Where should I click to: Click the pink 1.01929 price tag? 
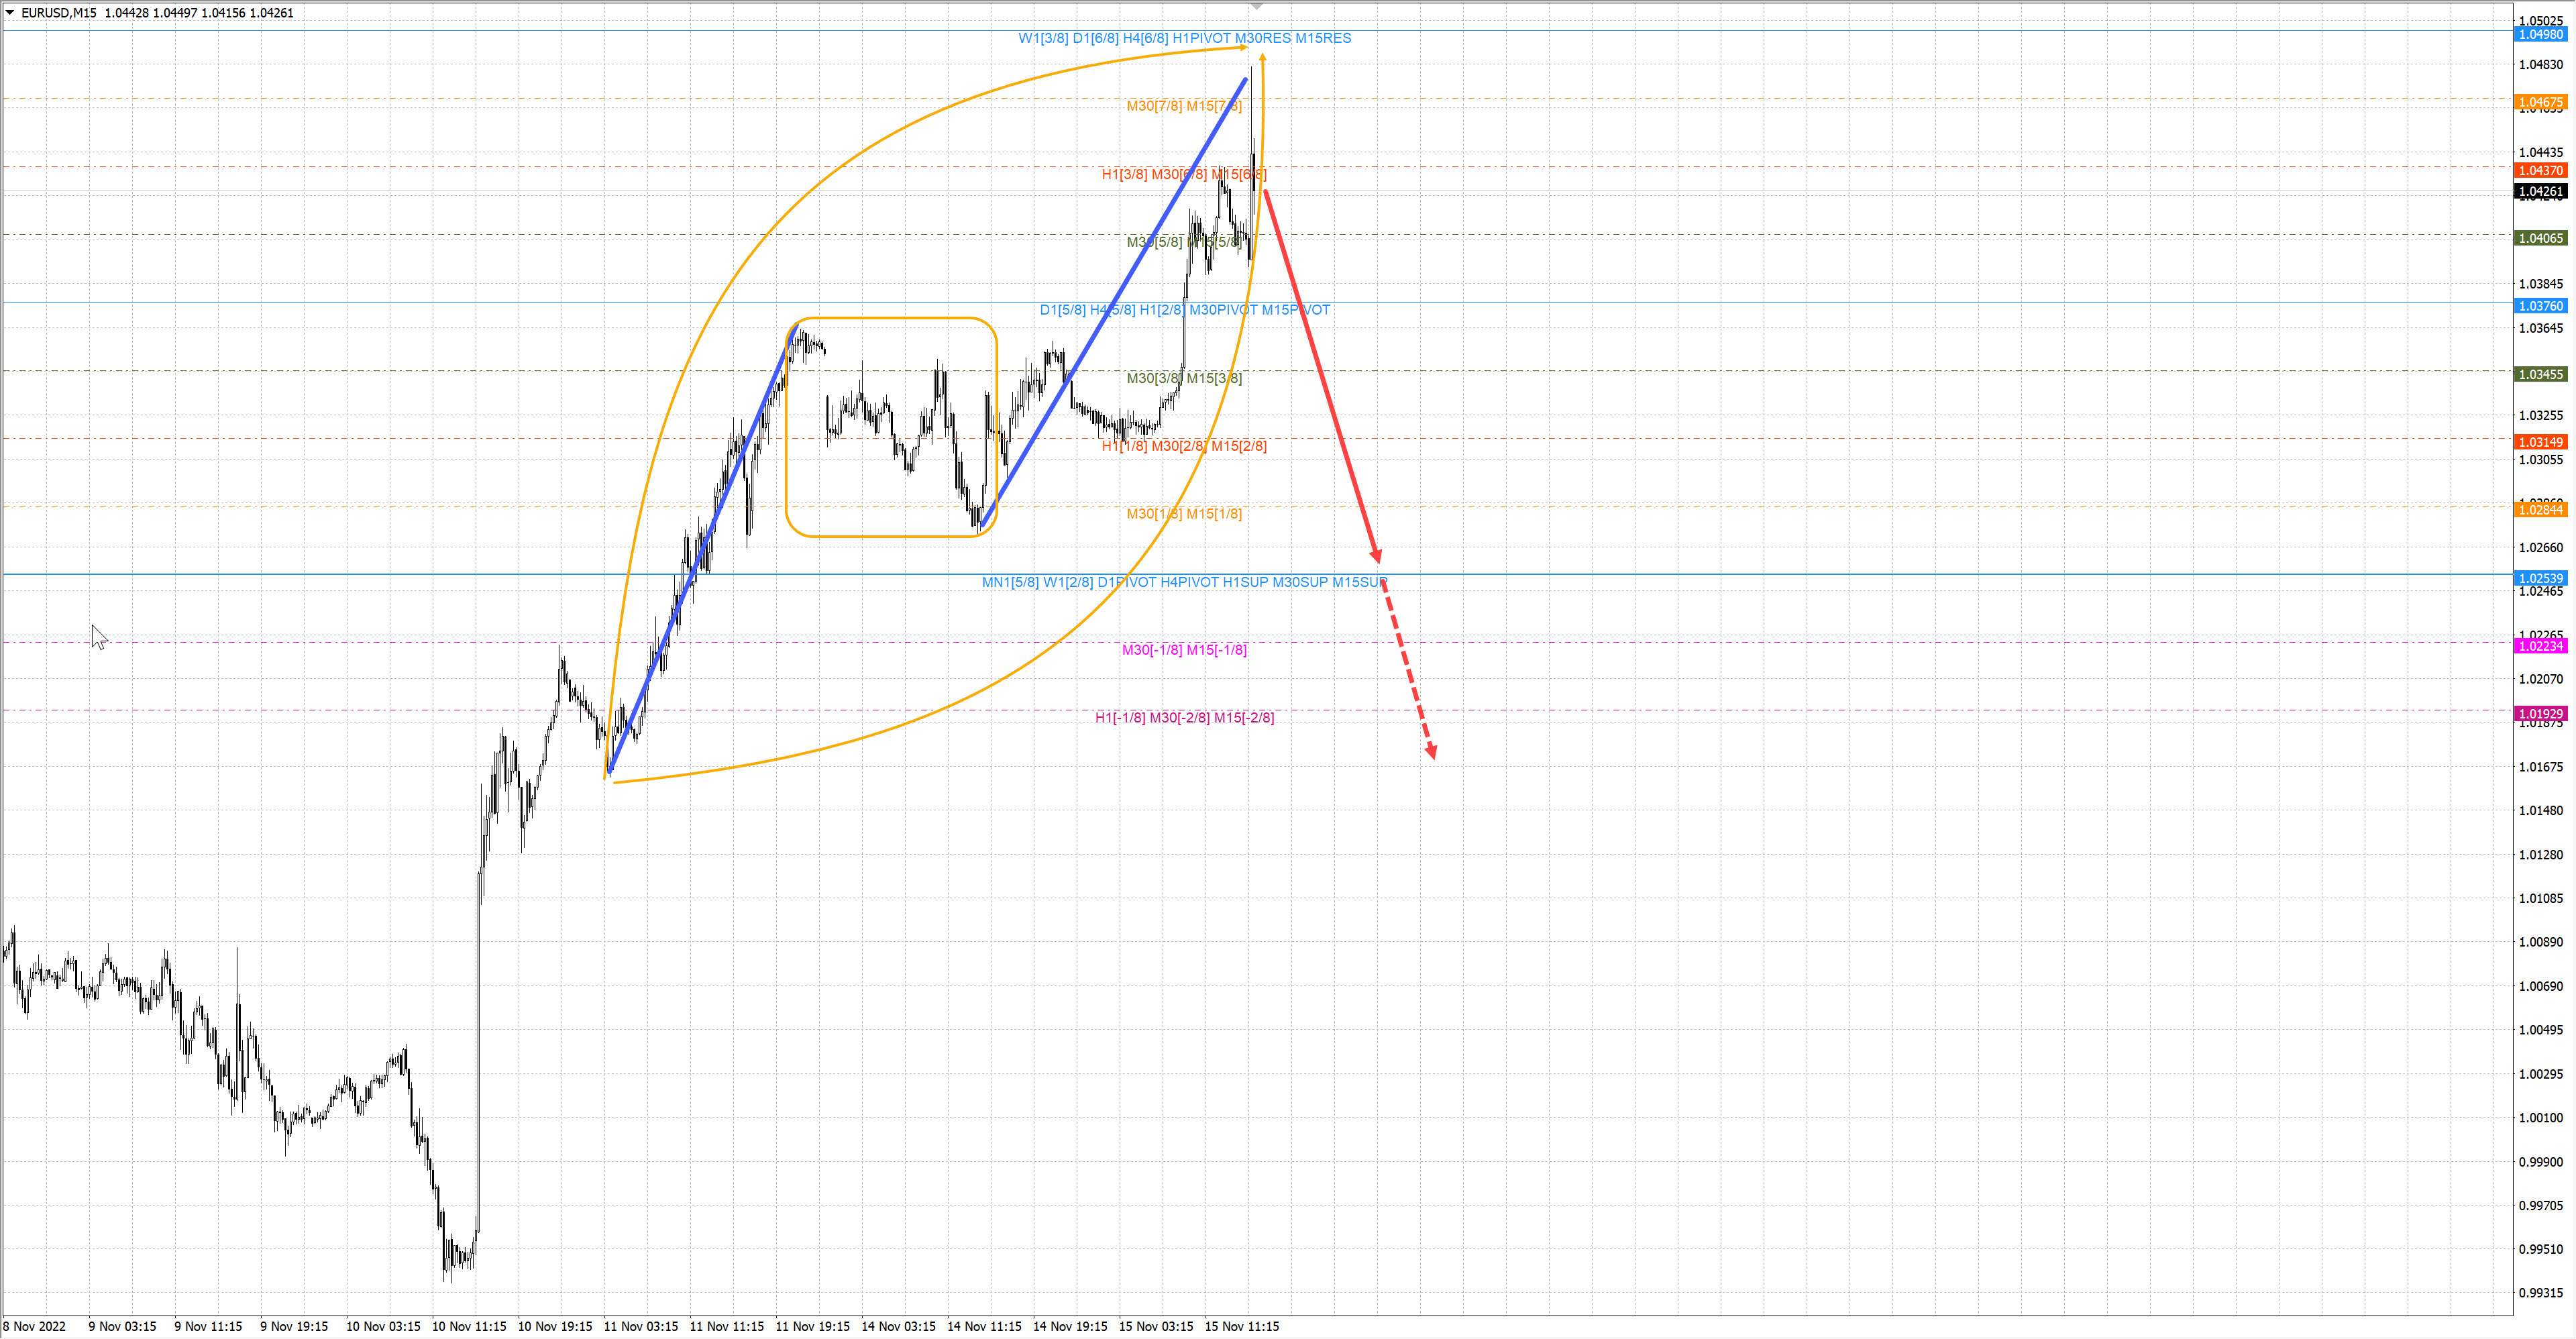(2540, 714)
